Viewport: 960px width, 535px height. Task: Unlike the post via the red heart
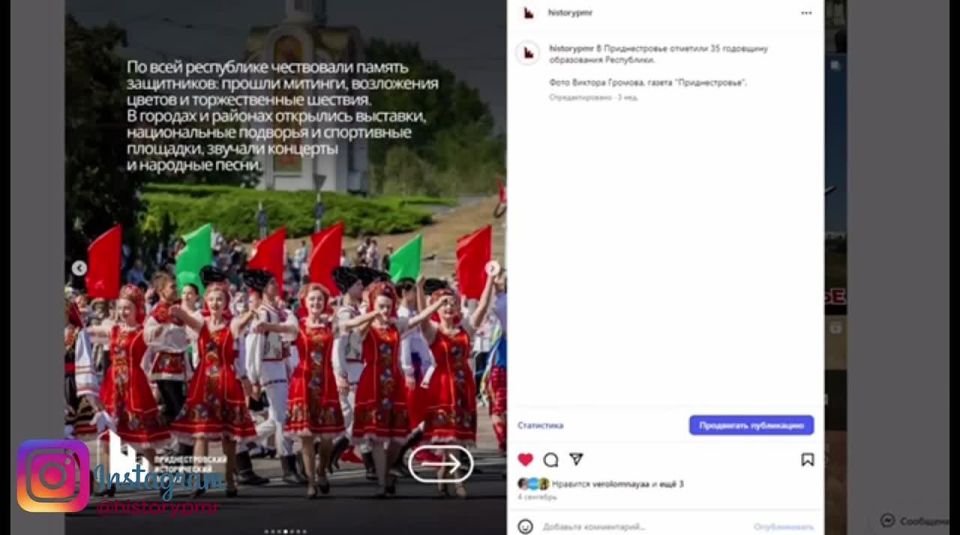(525, 460)
